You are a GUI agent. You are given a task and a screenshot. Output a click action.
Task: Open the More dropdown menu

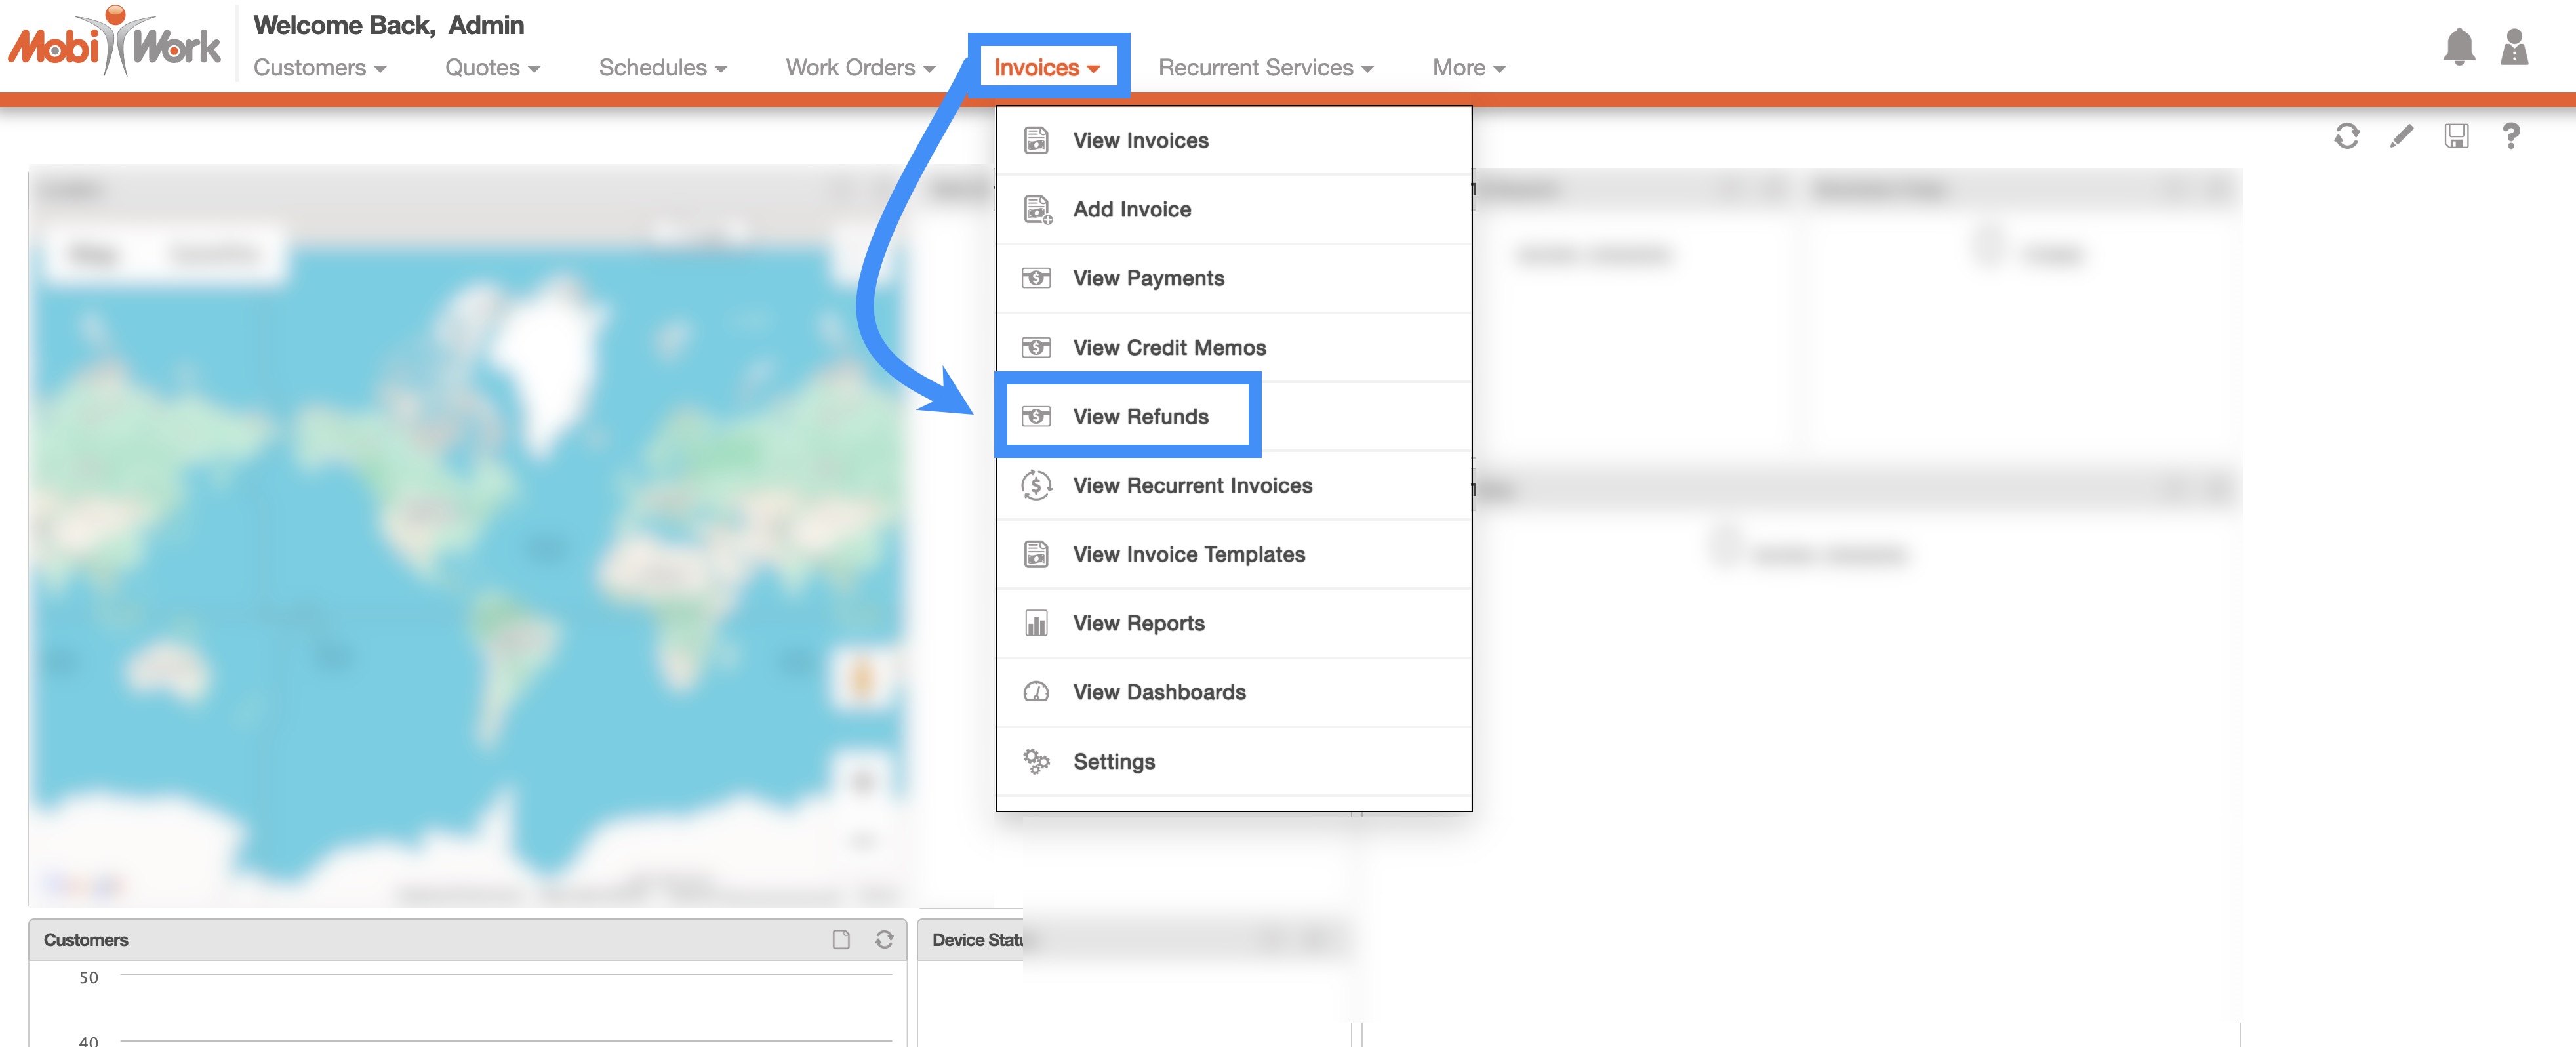click(1468, 68)
